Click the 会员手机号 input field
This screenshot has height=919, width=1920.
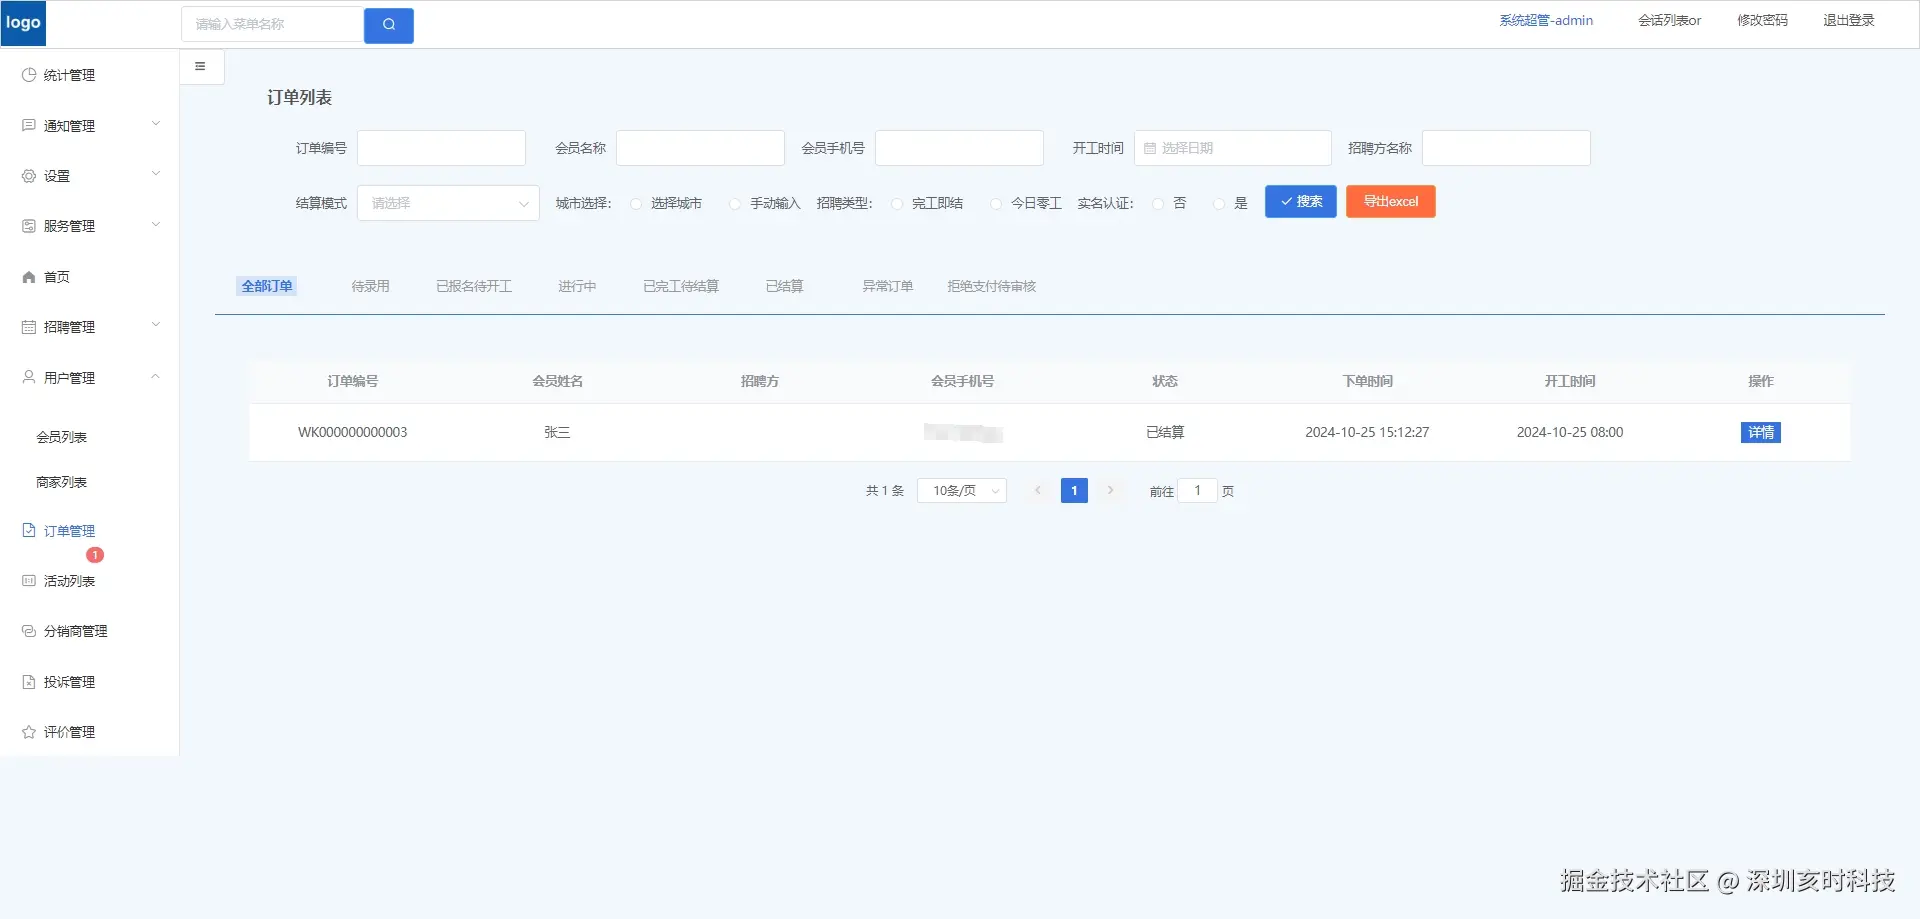point(960,148)
